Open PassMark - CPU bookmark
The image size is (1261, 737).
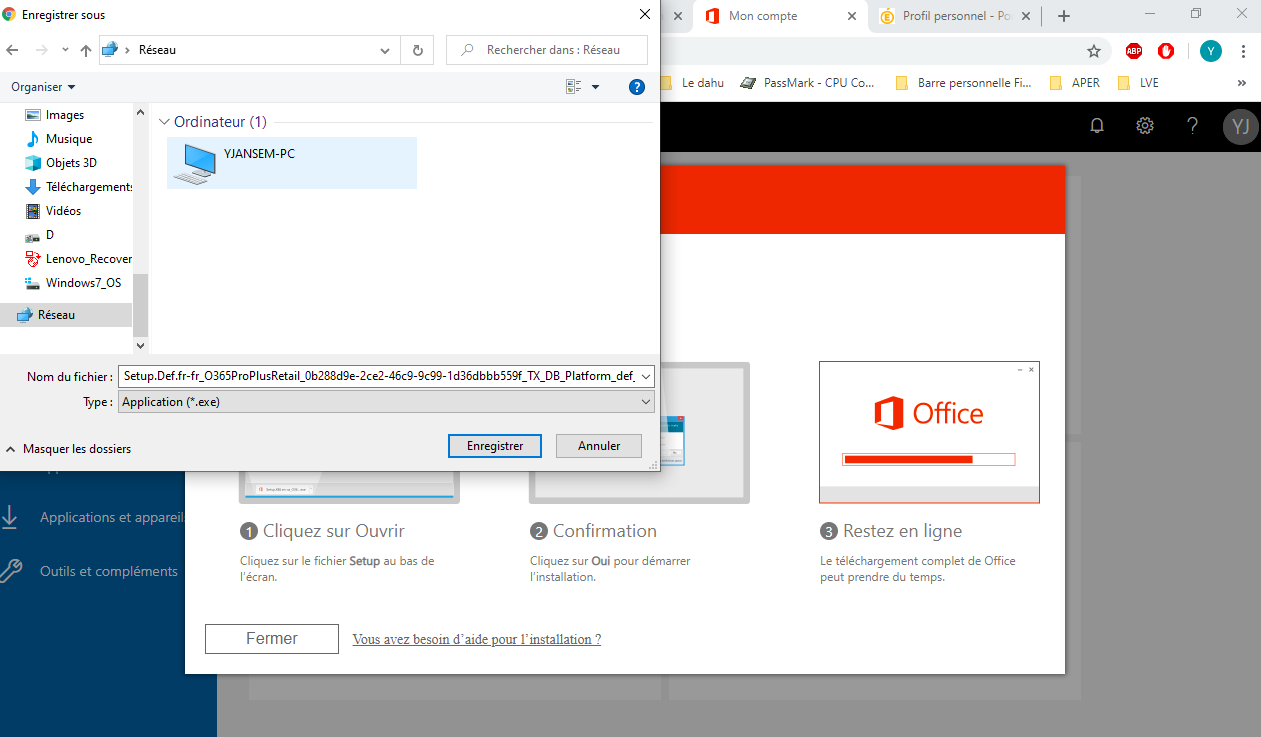click(x=808, y=83)
